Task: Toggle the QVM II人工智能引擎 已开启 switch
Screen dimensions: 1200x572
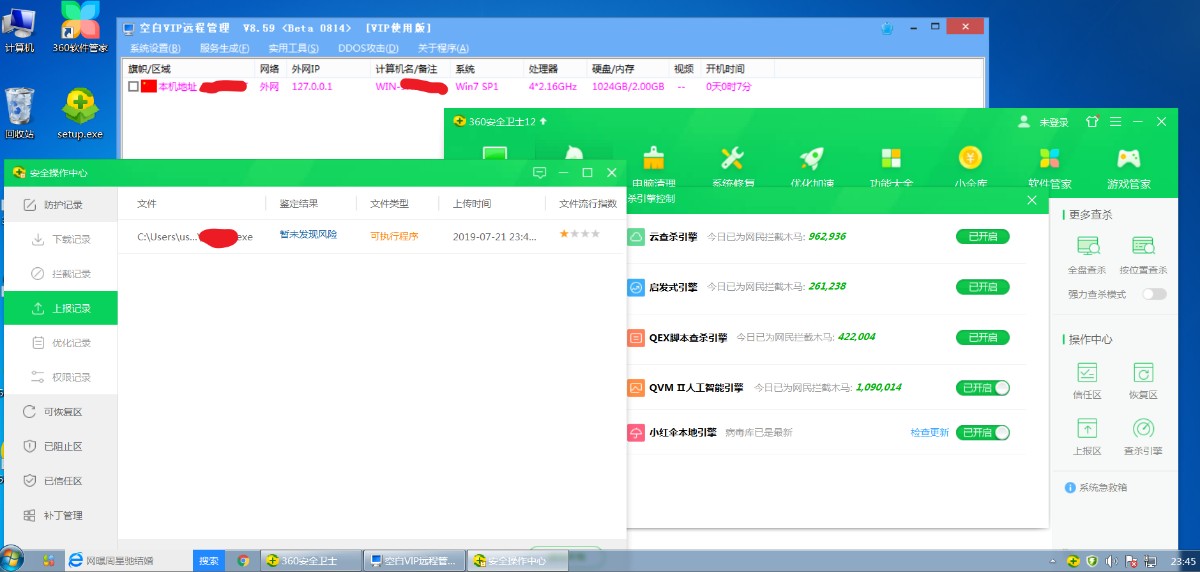Action: [982, 388]
